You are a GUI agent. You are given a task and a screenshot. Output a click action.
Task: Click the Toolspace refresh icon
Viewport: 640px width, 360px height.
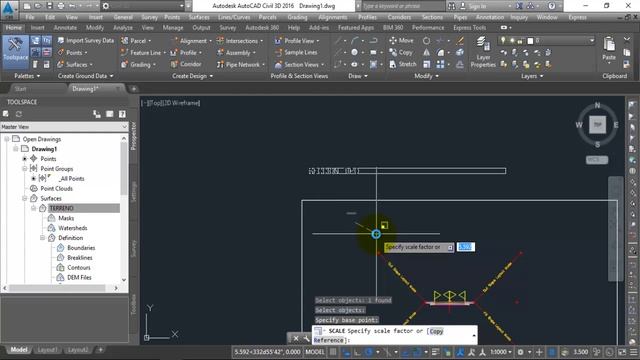pyautogui.click(x=19, y=114)
